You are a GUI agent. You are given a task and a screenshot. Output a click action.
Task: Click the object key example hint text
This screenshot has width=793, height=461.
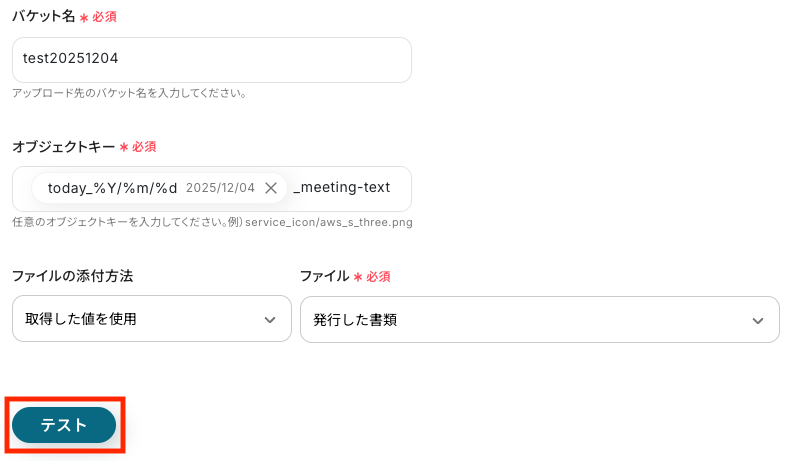tap(212, 222)
